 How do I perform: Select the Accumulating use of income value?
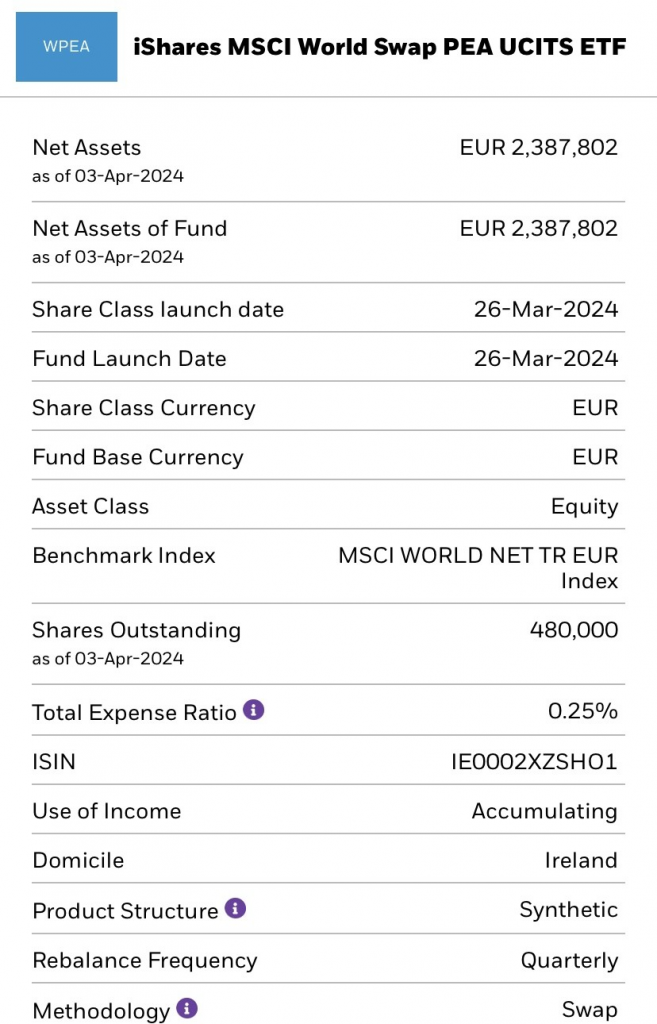544,811
